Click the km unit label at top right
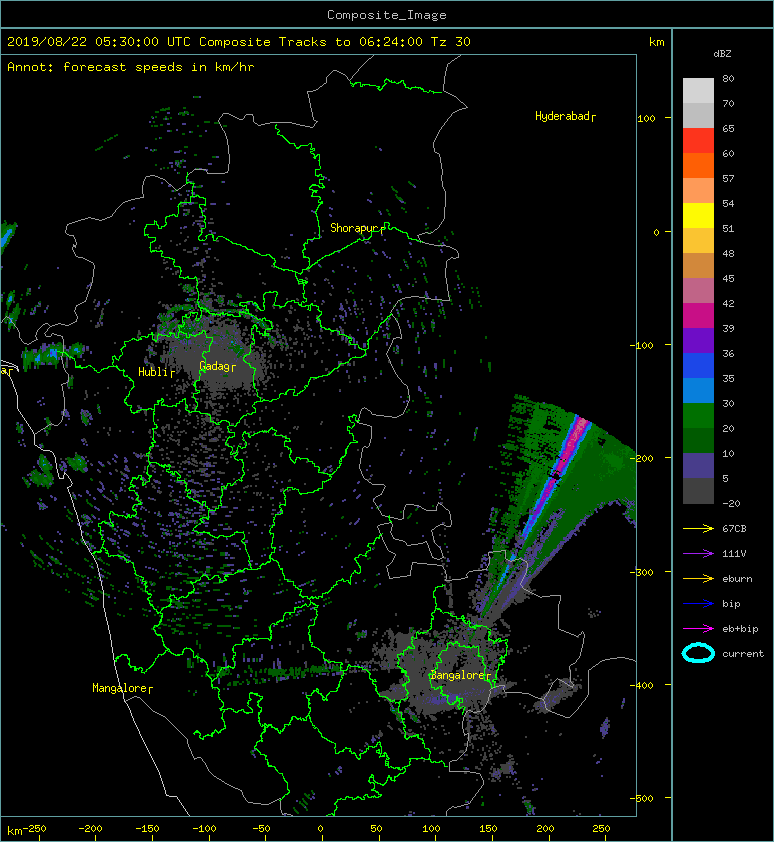This screenshot has height=842, width=774. (x=656, y=42)
